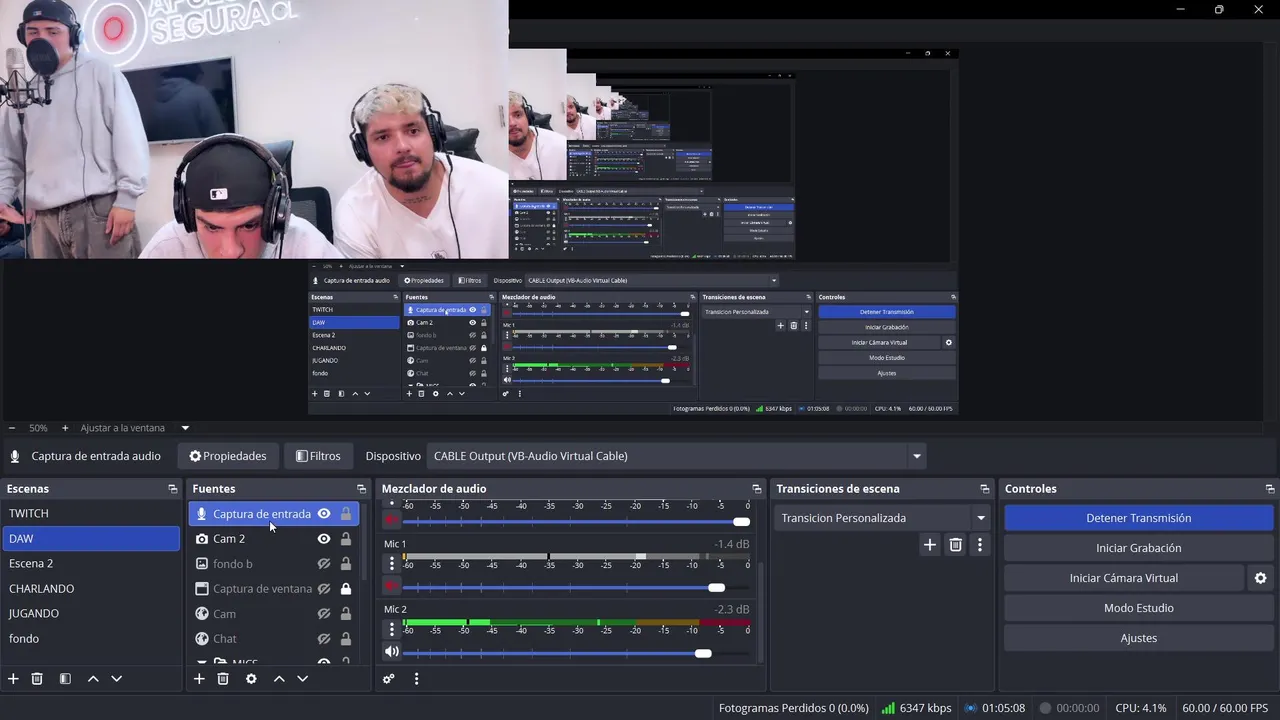Select the Escena 2 scene
Screen dimensions: 1280x720
point(90,563)
